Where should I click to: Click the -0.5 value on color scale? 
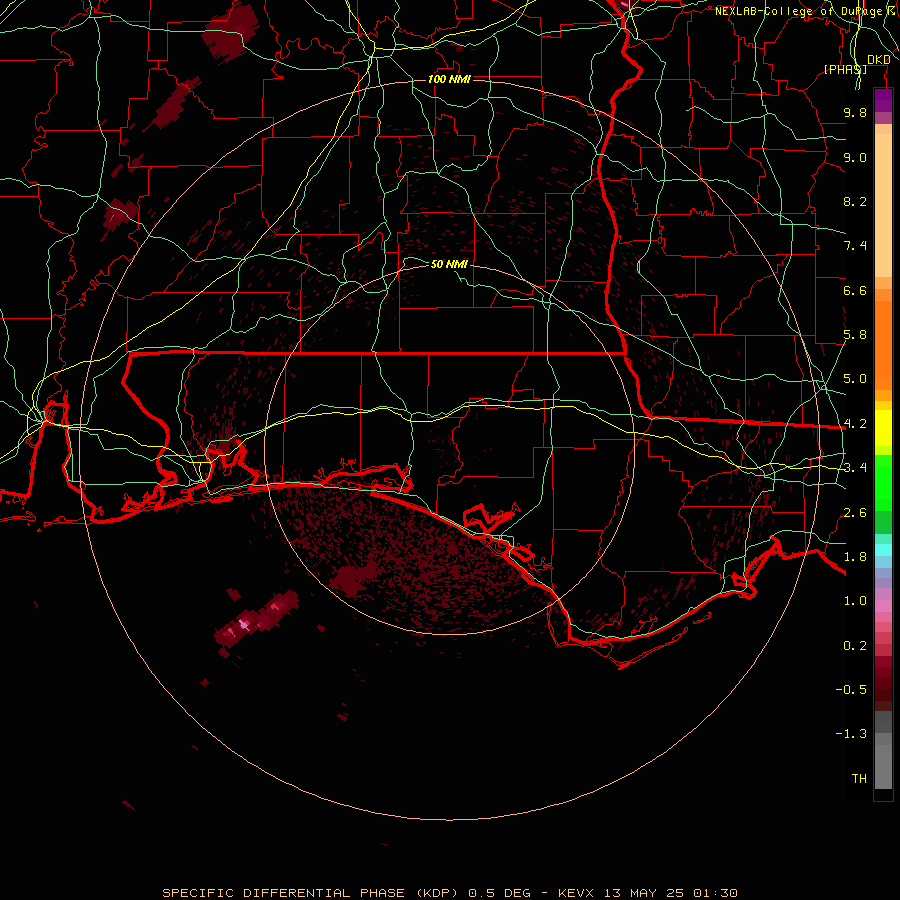coord(851,690)
